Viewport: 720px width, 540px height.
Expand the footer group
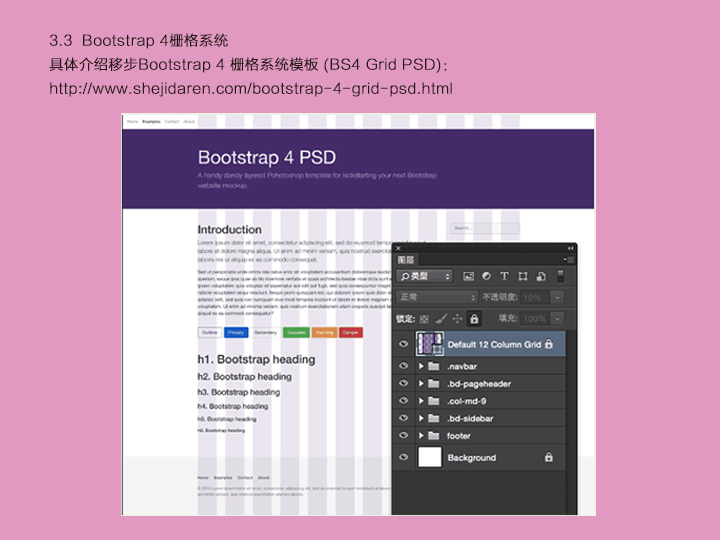click(x=421, y=435)
